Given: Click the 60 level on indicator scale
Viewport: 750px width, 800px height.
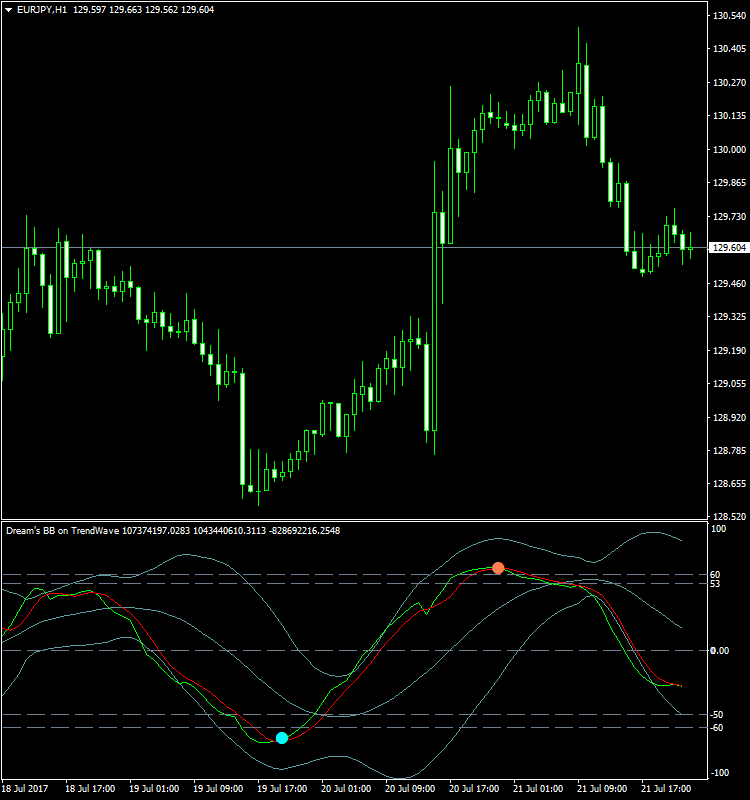Looking at the screenshot, I should click(715, 575).
